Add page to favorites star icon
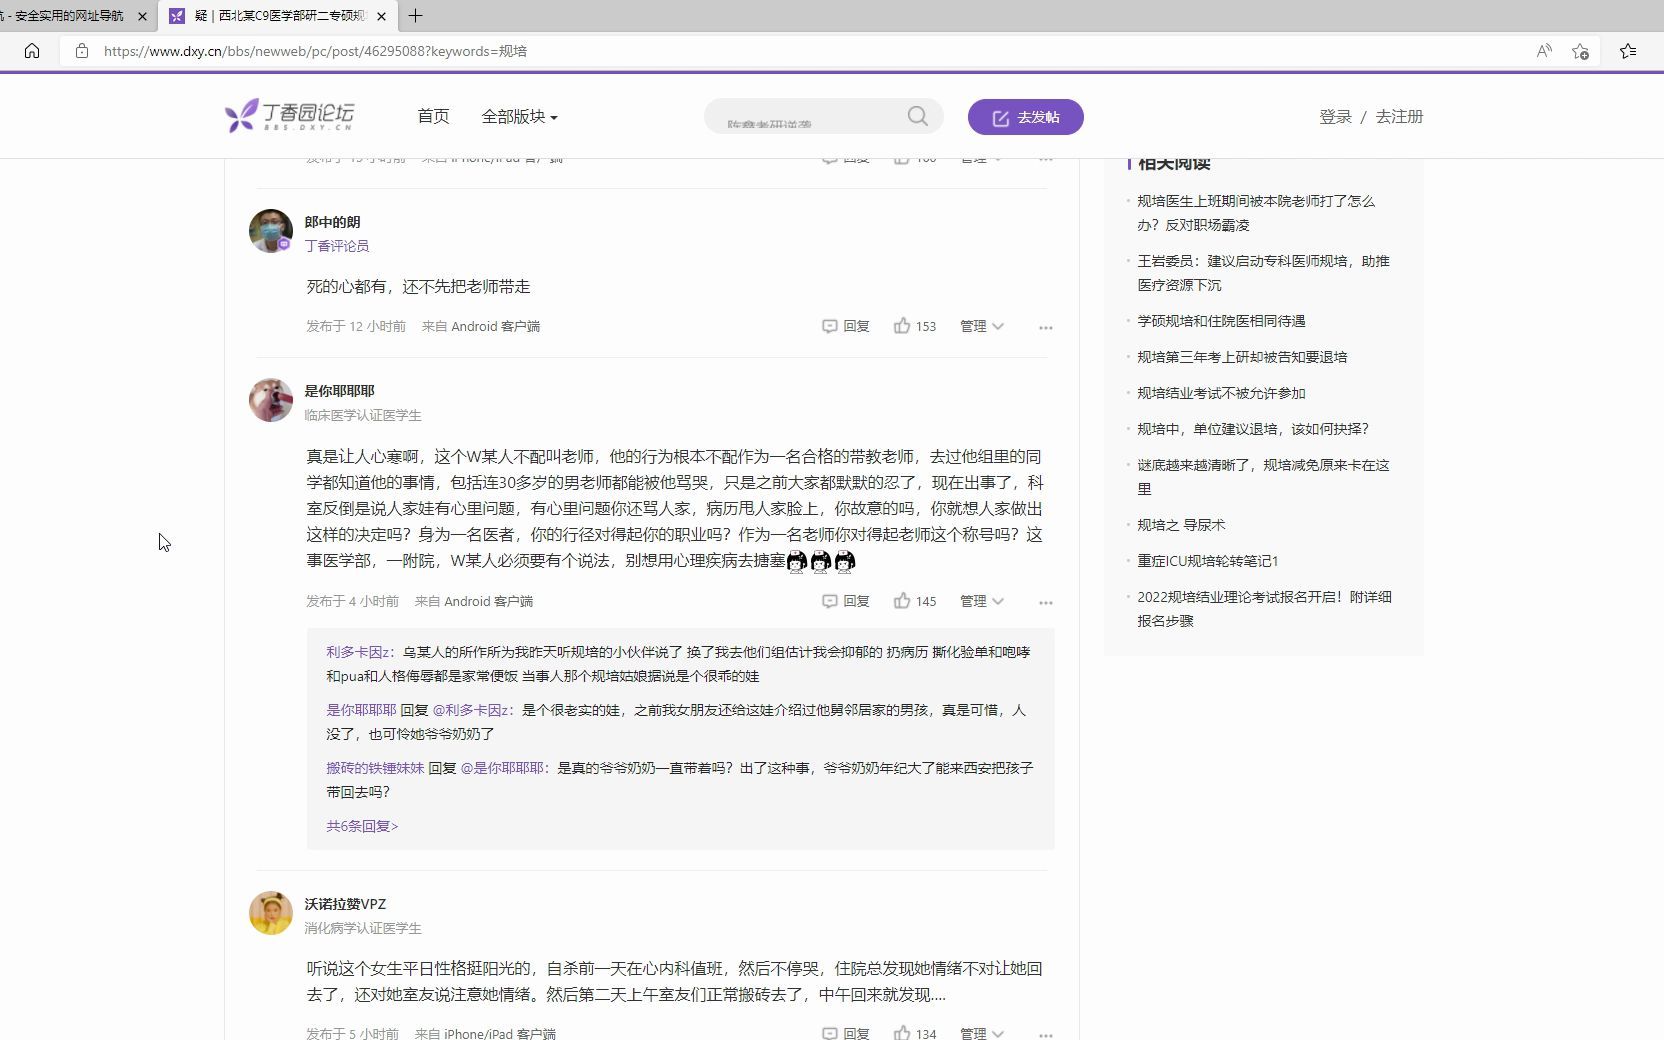 click(1580, 51)
